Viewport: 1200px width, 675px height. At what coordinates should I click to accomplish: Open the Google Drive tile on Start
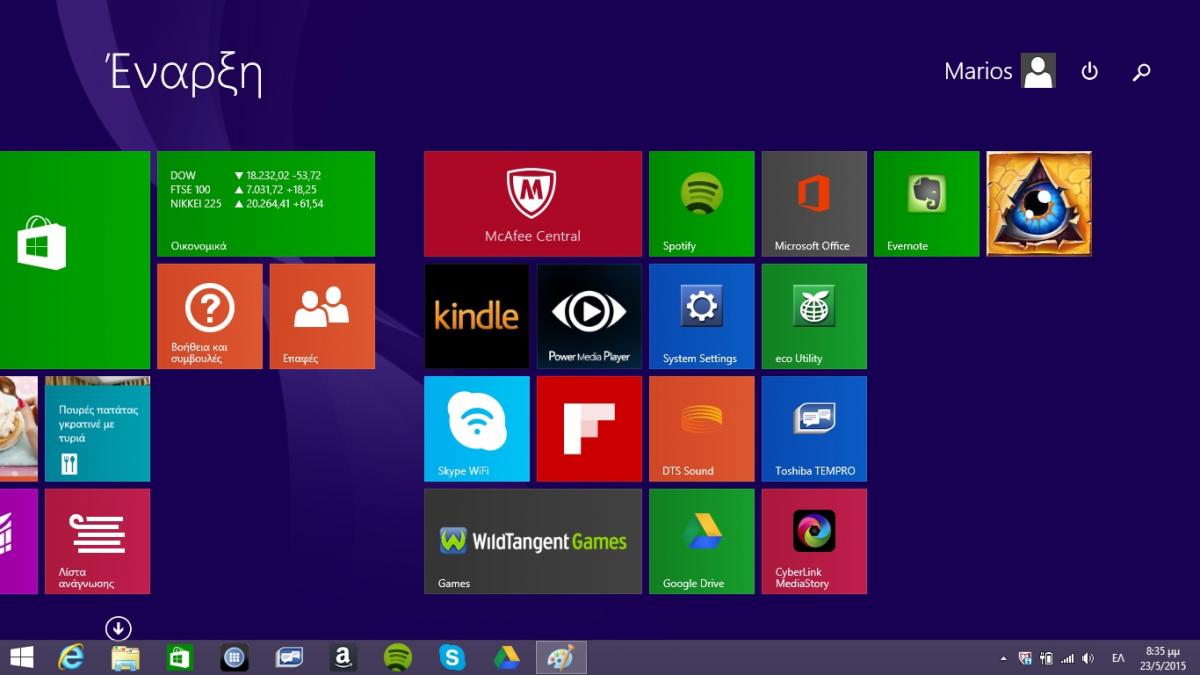click(702, 541)
